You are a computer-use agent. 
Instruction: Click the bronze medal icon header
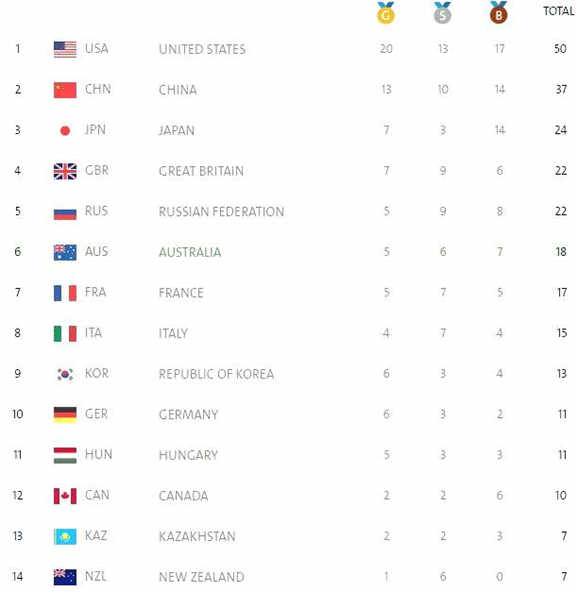point(498,13)
